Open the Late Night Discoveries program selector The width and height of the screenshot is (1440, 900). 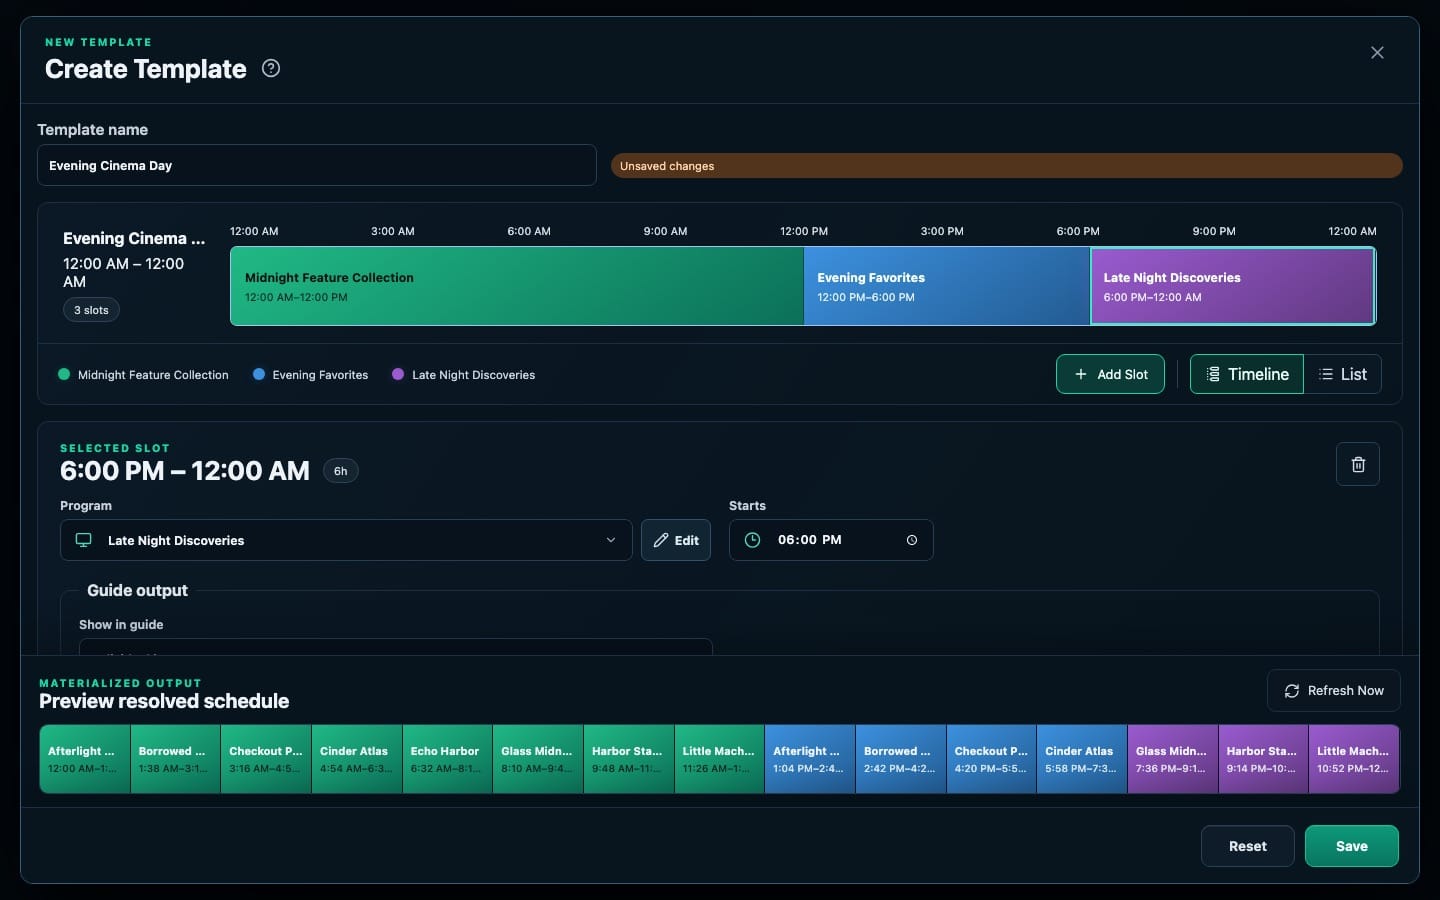click(346, 540)
